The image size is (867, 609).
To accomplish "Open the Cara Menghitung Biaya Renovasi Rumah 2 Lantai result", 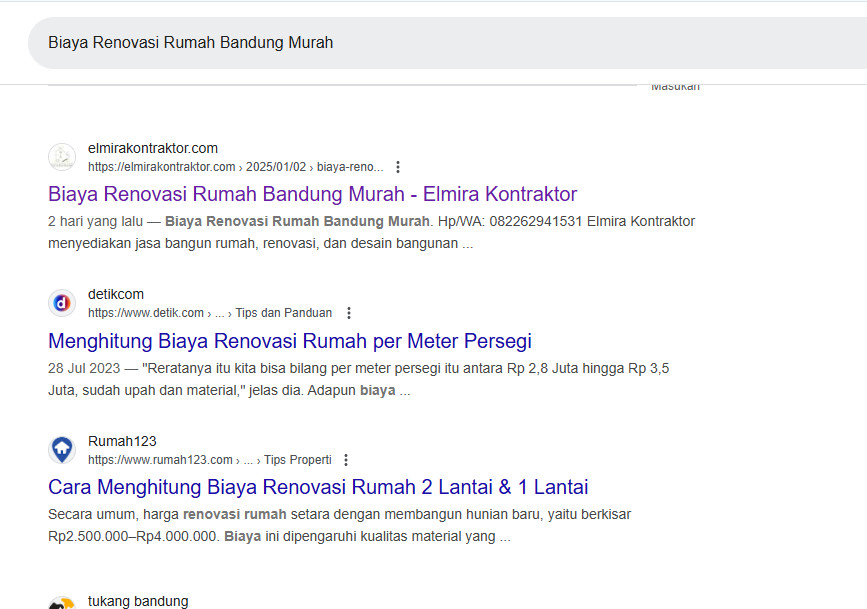I will 318,487.
